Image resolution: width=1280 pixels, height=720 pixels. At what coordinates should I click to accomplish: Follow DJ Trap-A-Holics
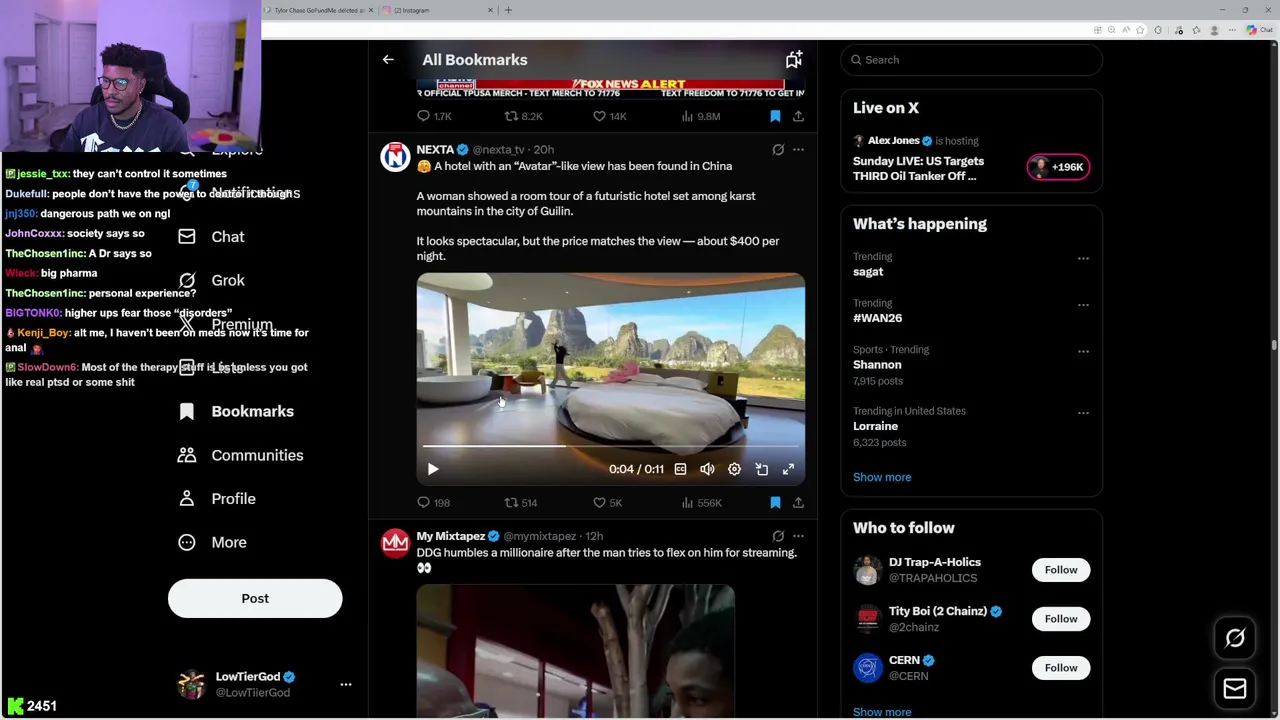click(x=1061, y=570)
